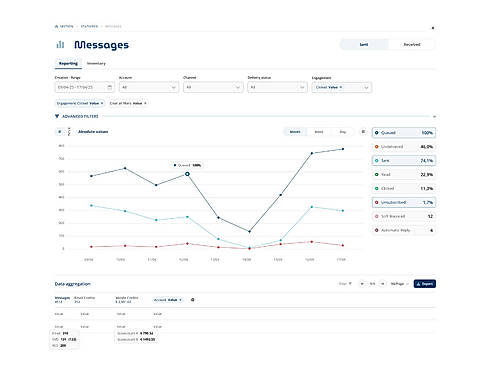Screen dimensions: 491x368
Task: Click the Advanced Filters funnel icon
Action: (x=57, y=116)
